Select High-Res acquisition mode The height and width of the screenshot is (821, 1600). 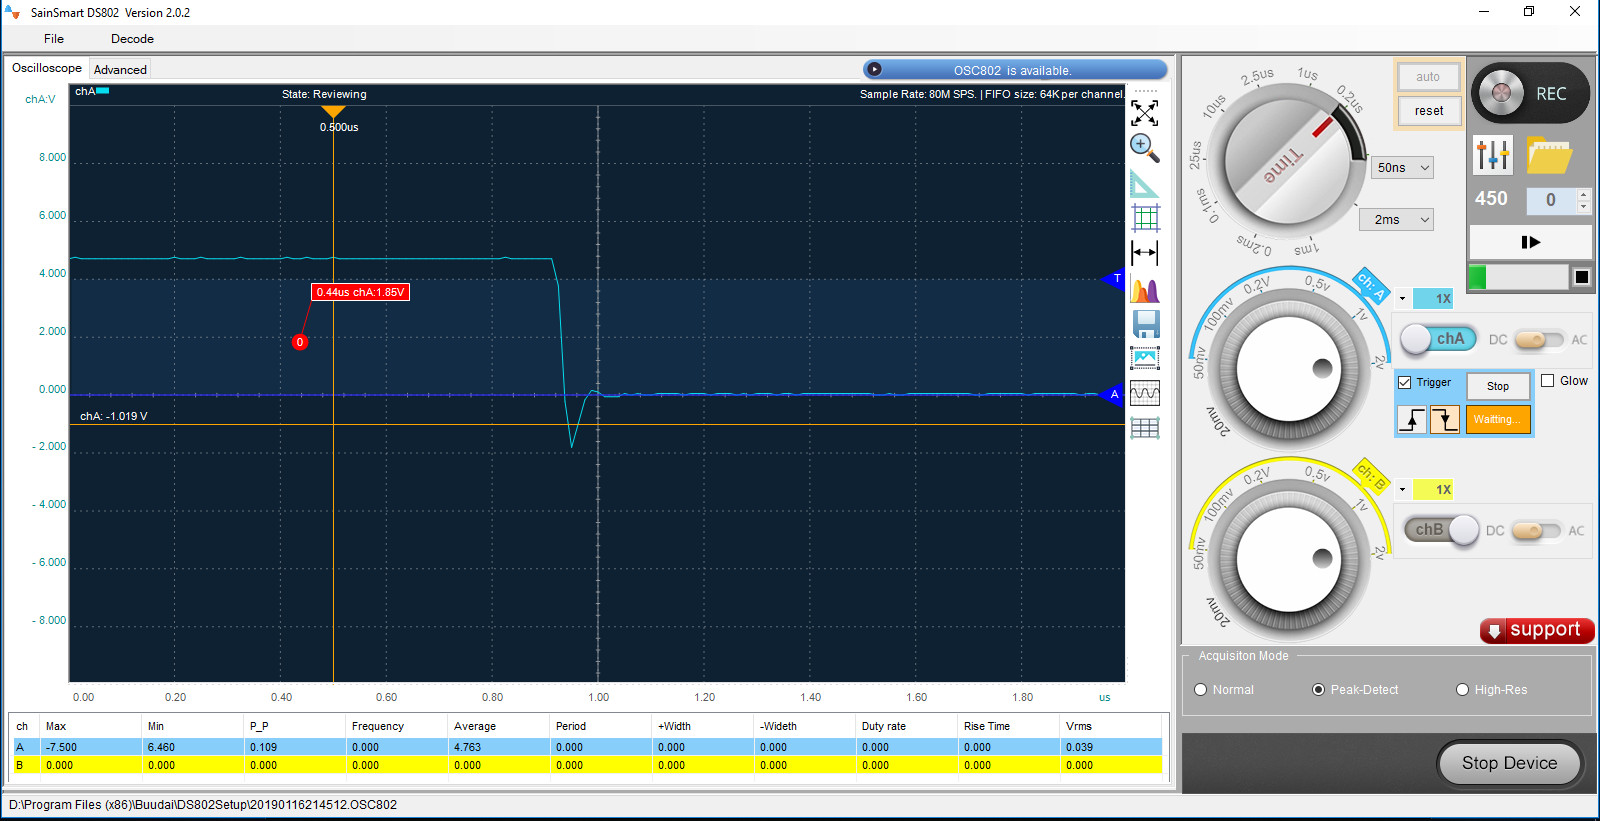1462,689
